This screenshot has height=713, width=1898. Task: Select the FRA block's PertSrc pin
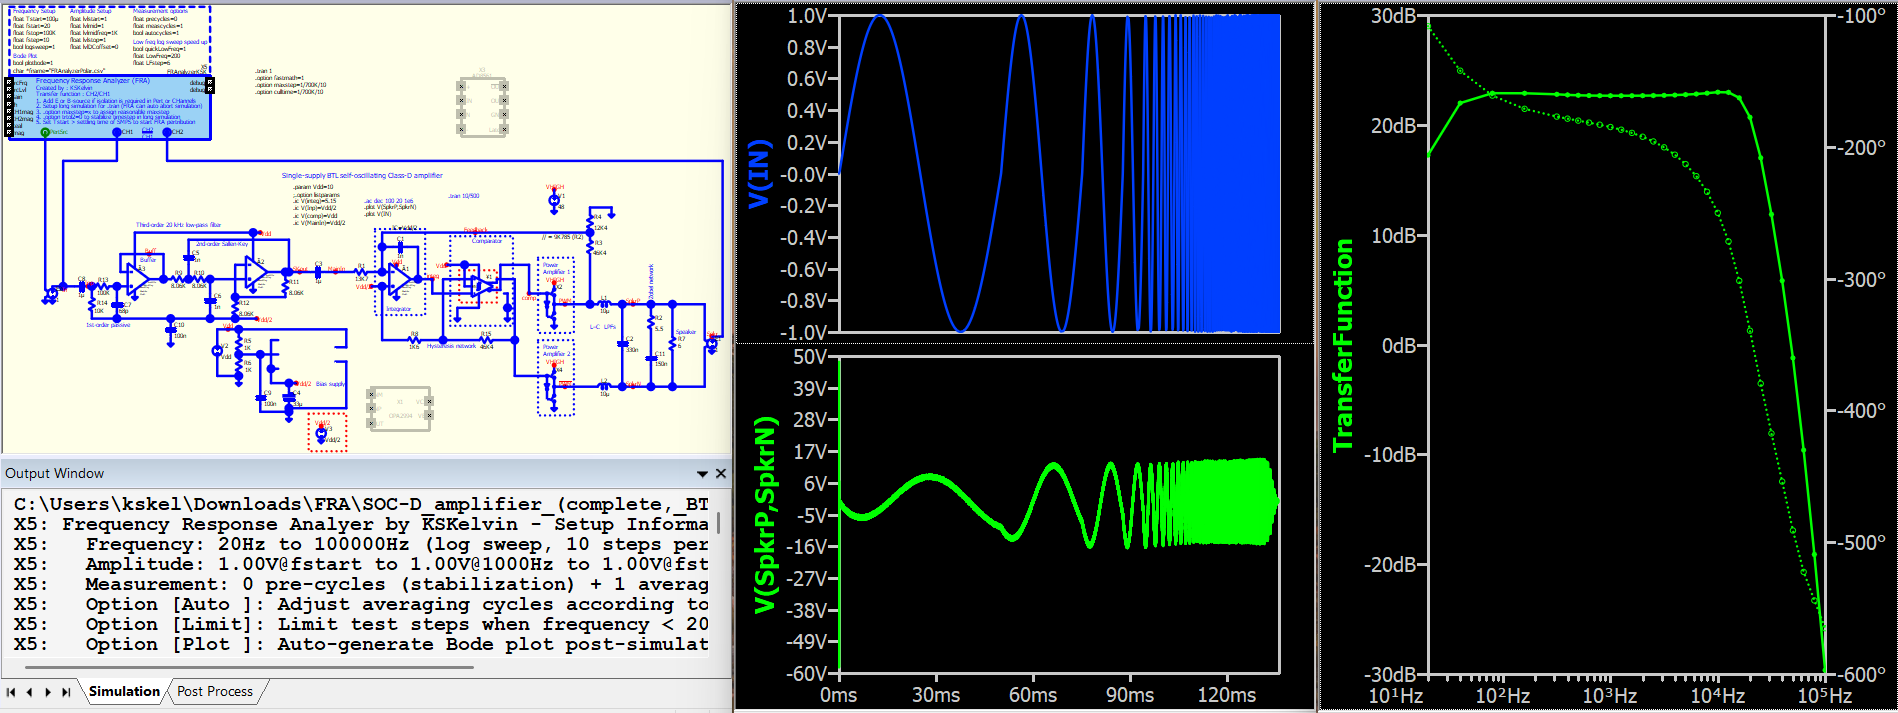pos(45,132)
